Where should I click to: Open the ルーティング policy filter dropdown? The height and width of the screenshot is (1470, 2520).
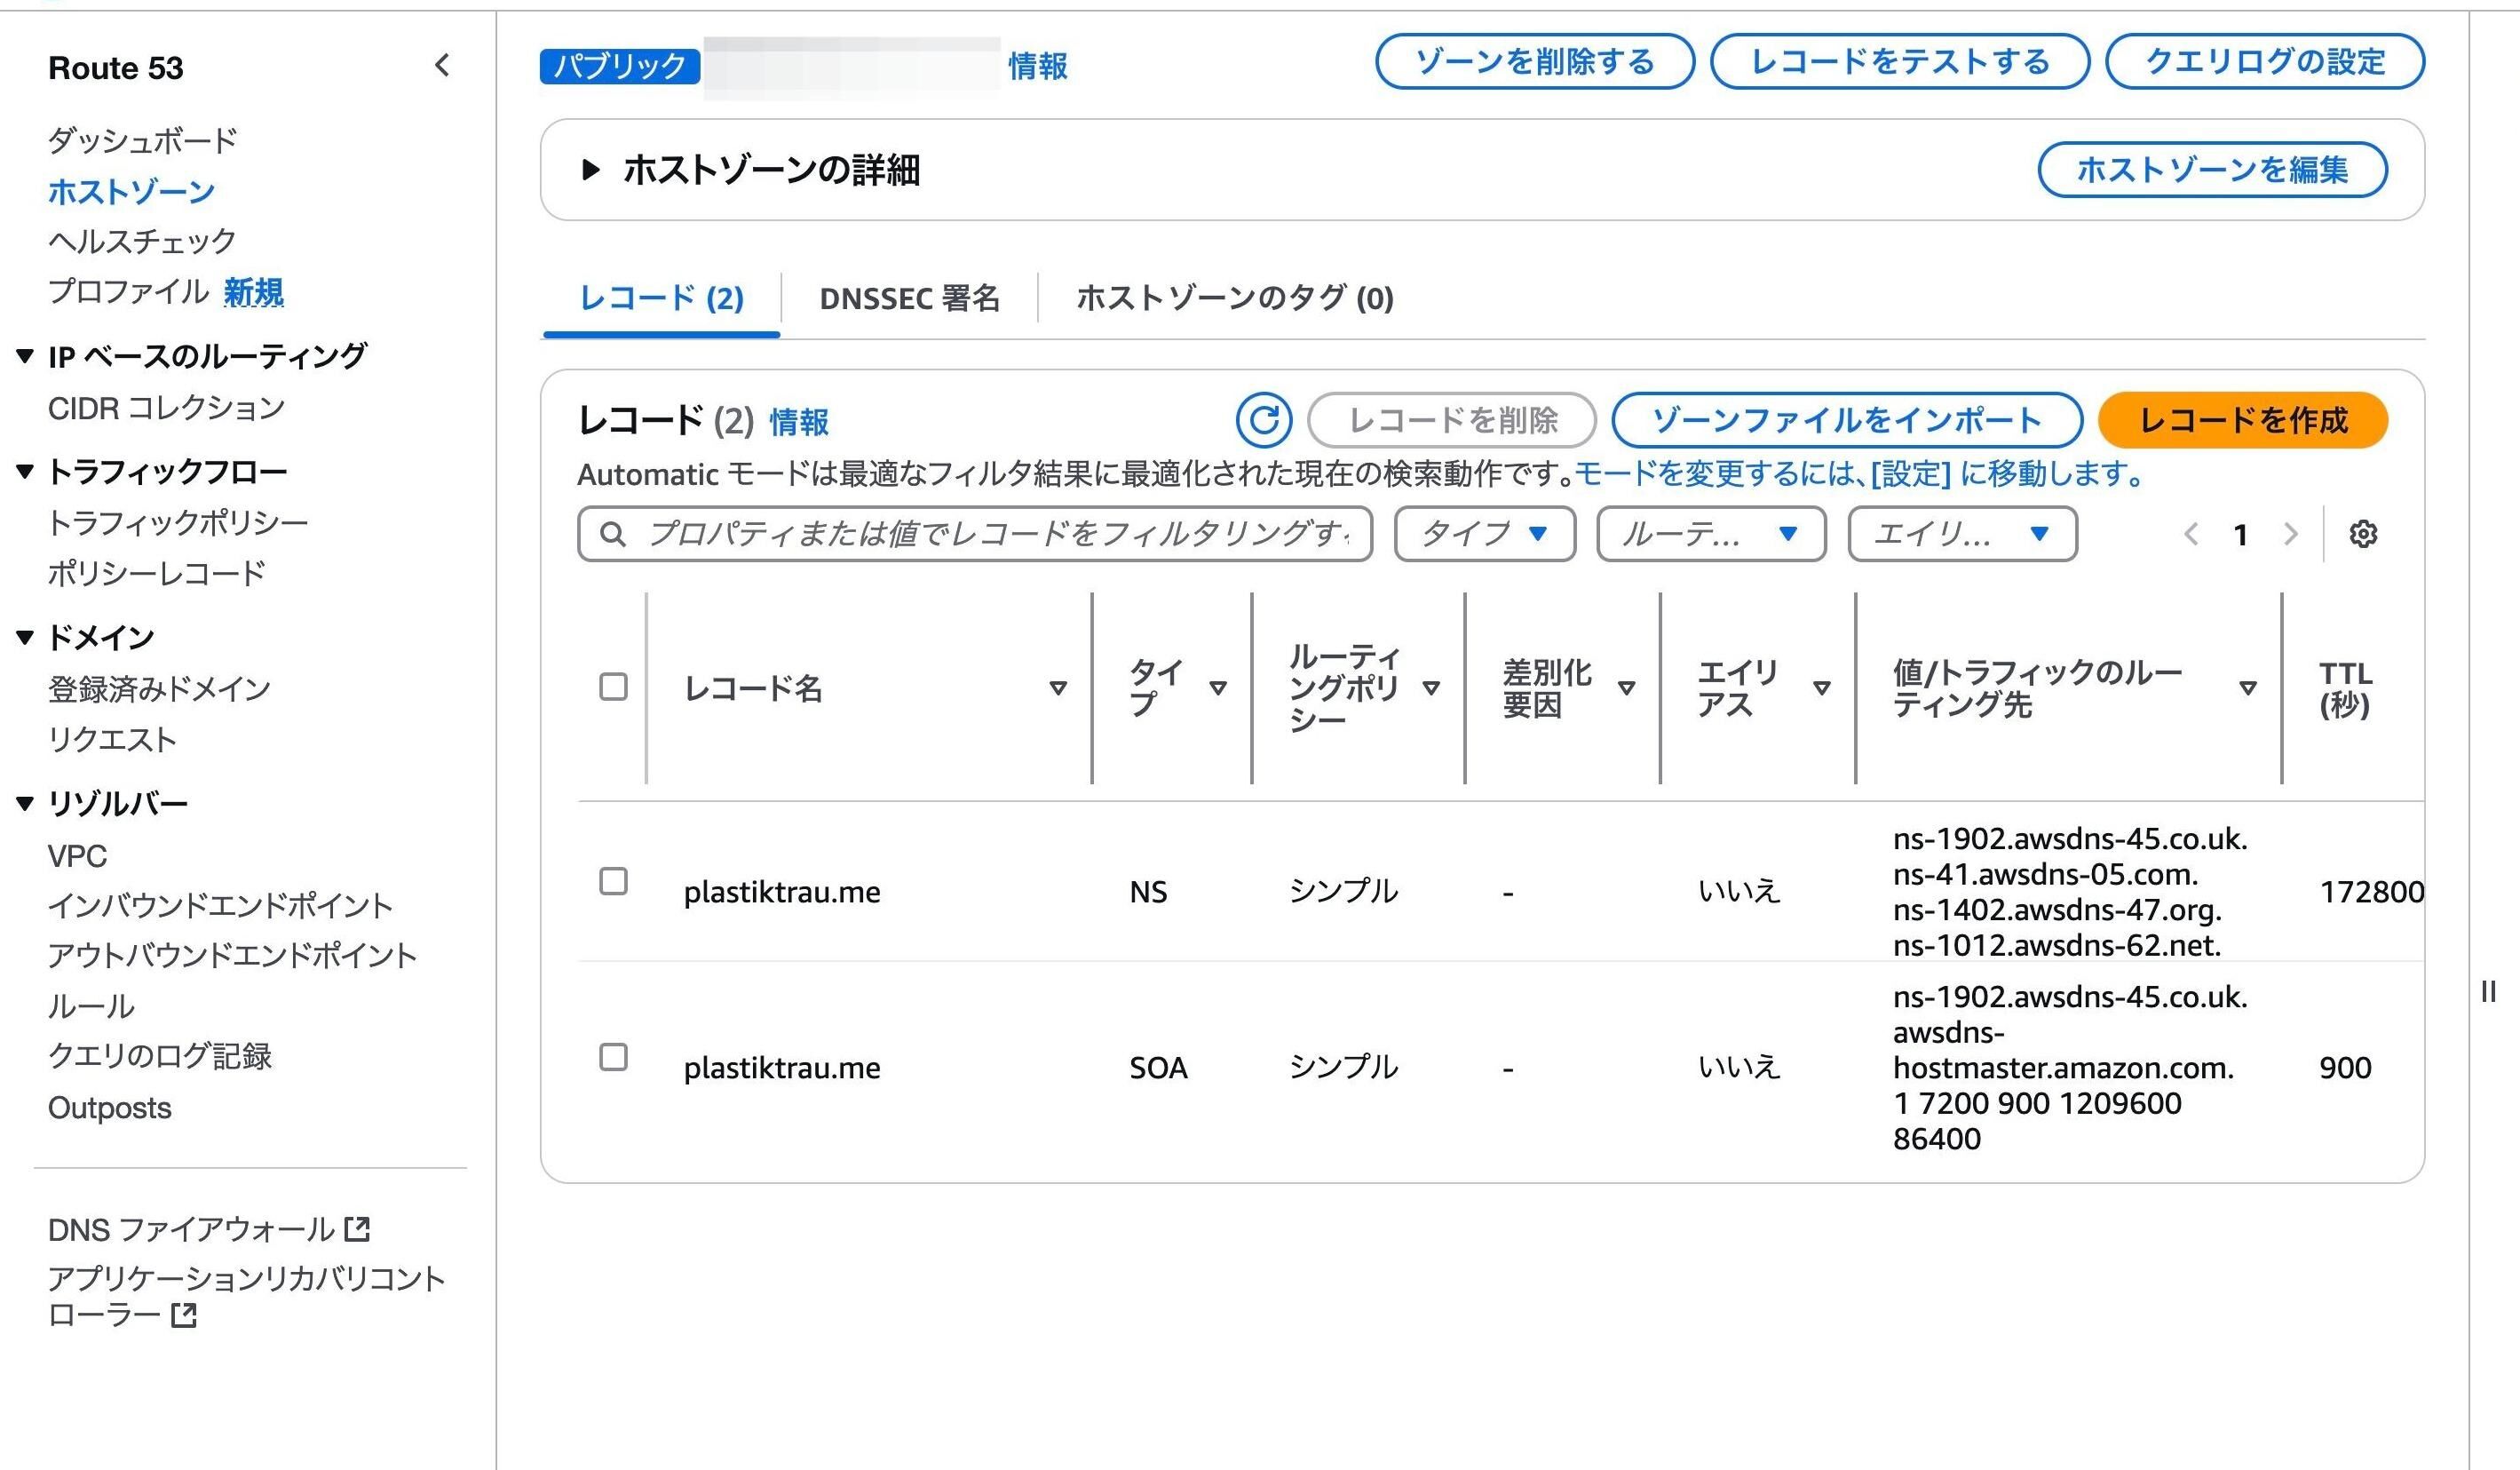tap(1710, 534)
